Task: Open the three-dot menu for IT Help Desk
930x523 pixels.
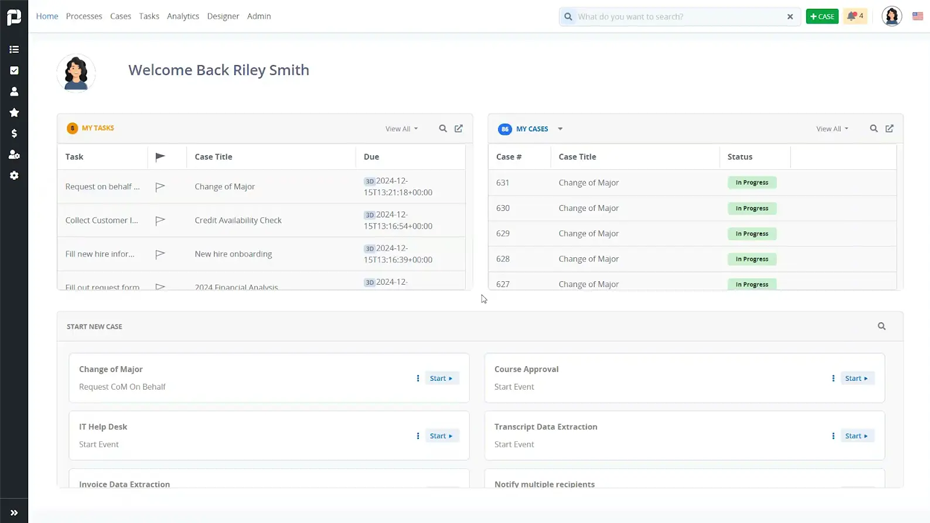Action: pyautogui.click(x=418, y=436)
